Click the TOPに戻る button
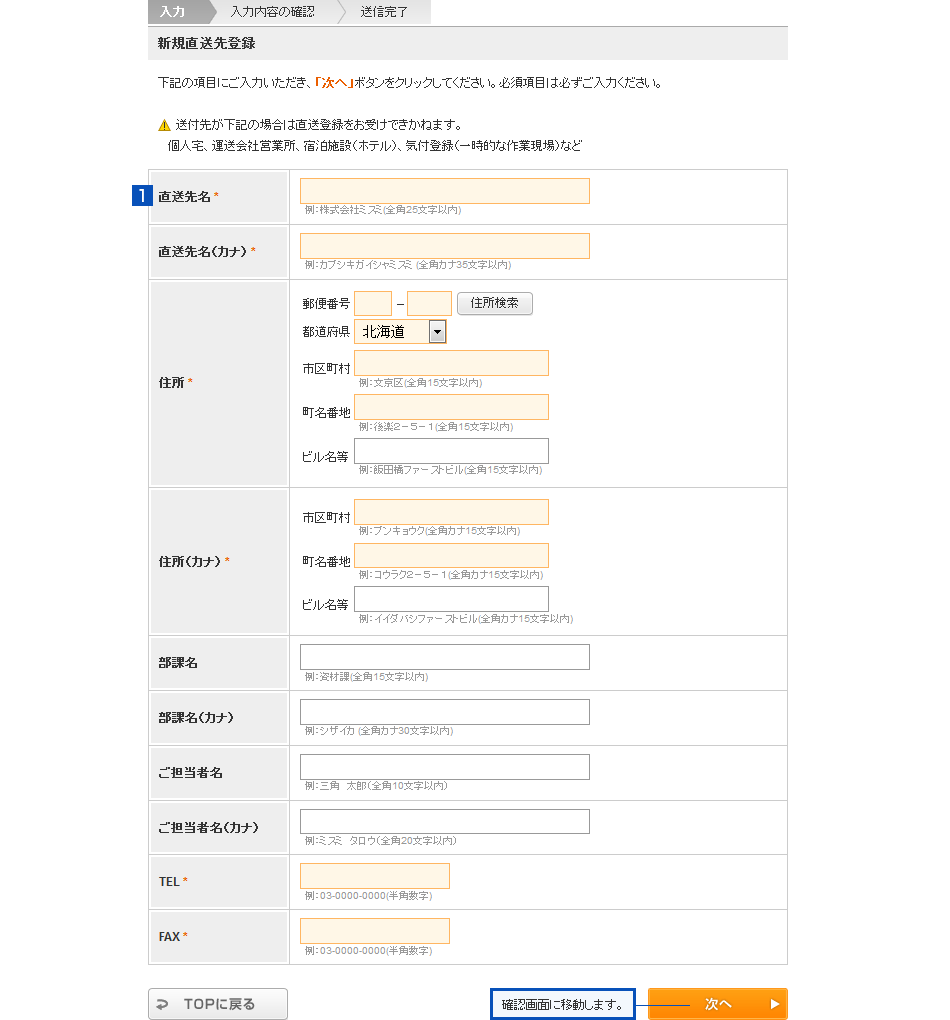 coord(218,1004)
